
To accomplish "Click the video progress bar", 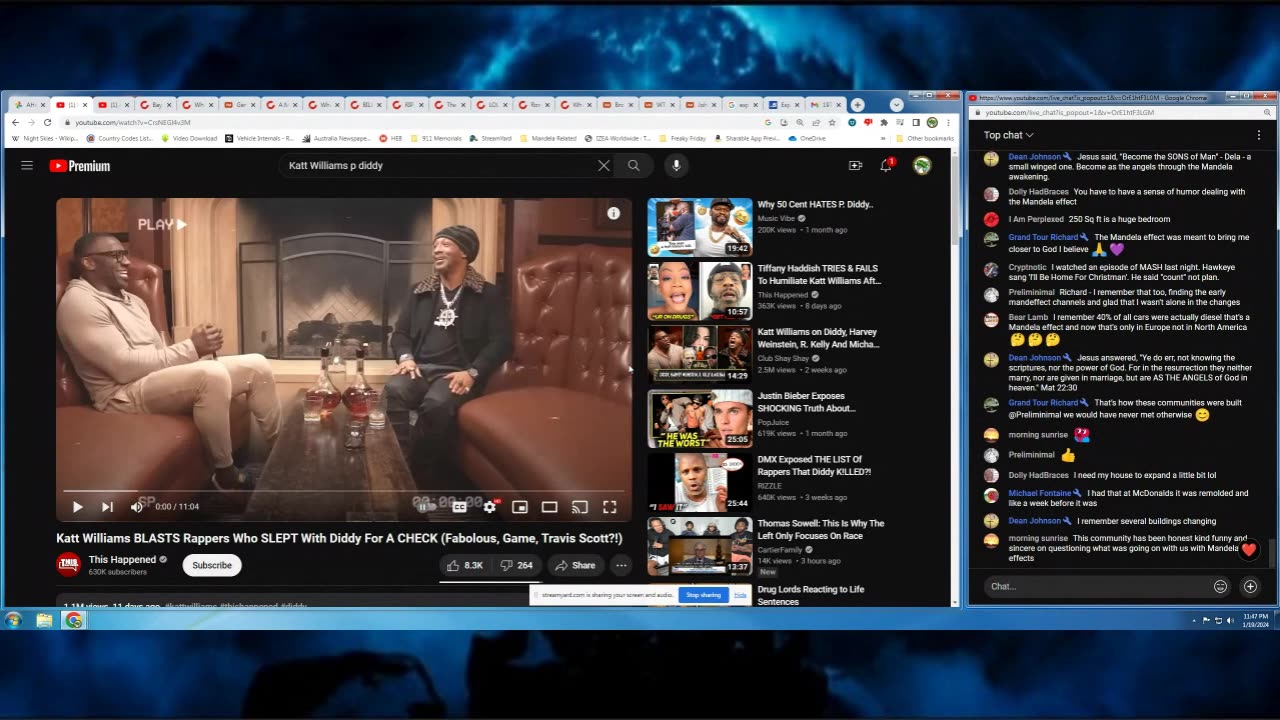I will click(x=344, y=491).
